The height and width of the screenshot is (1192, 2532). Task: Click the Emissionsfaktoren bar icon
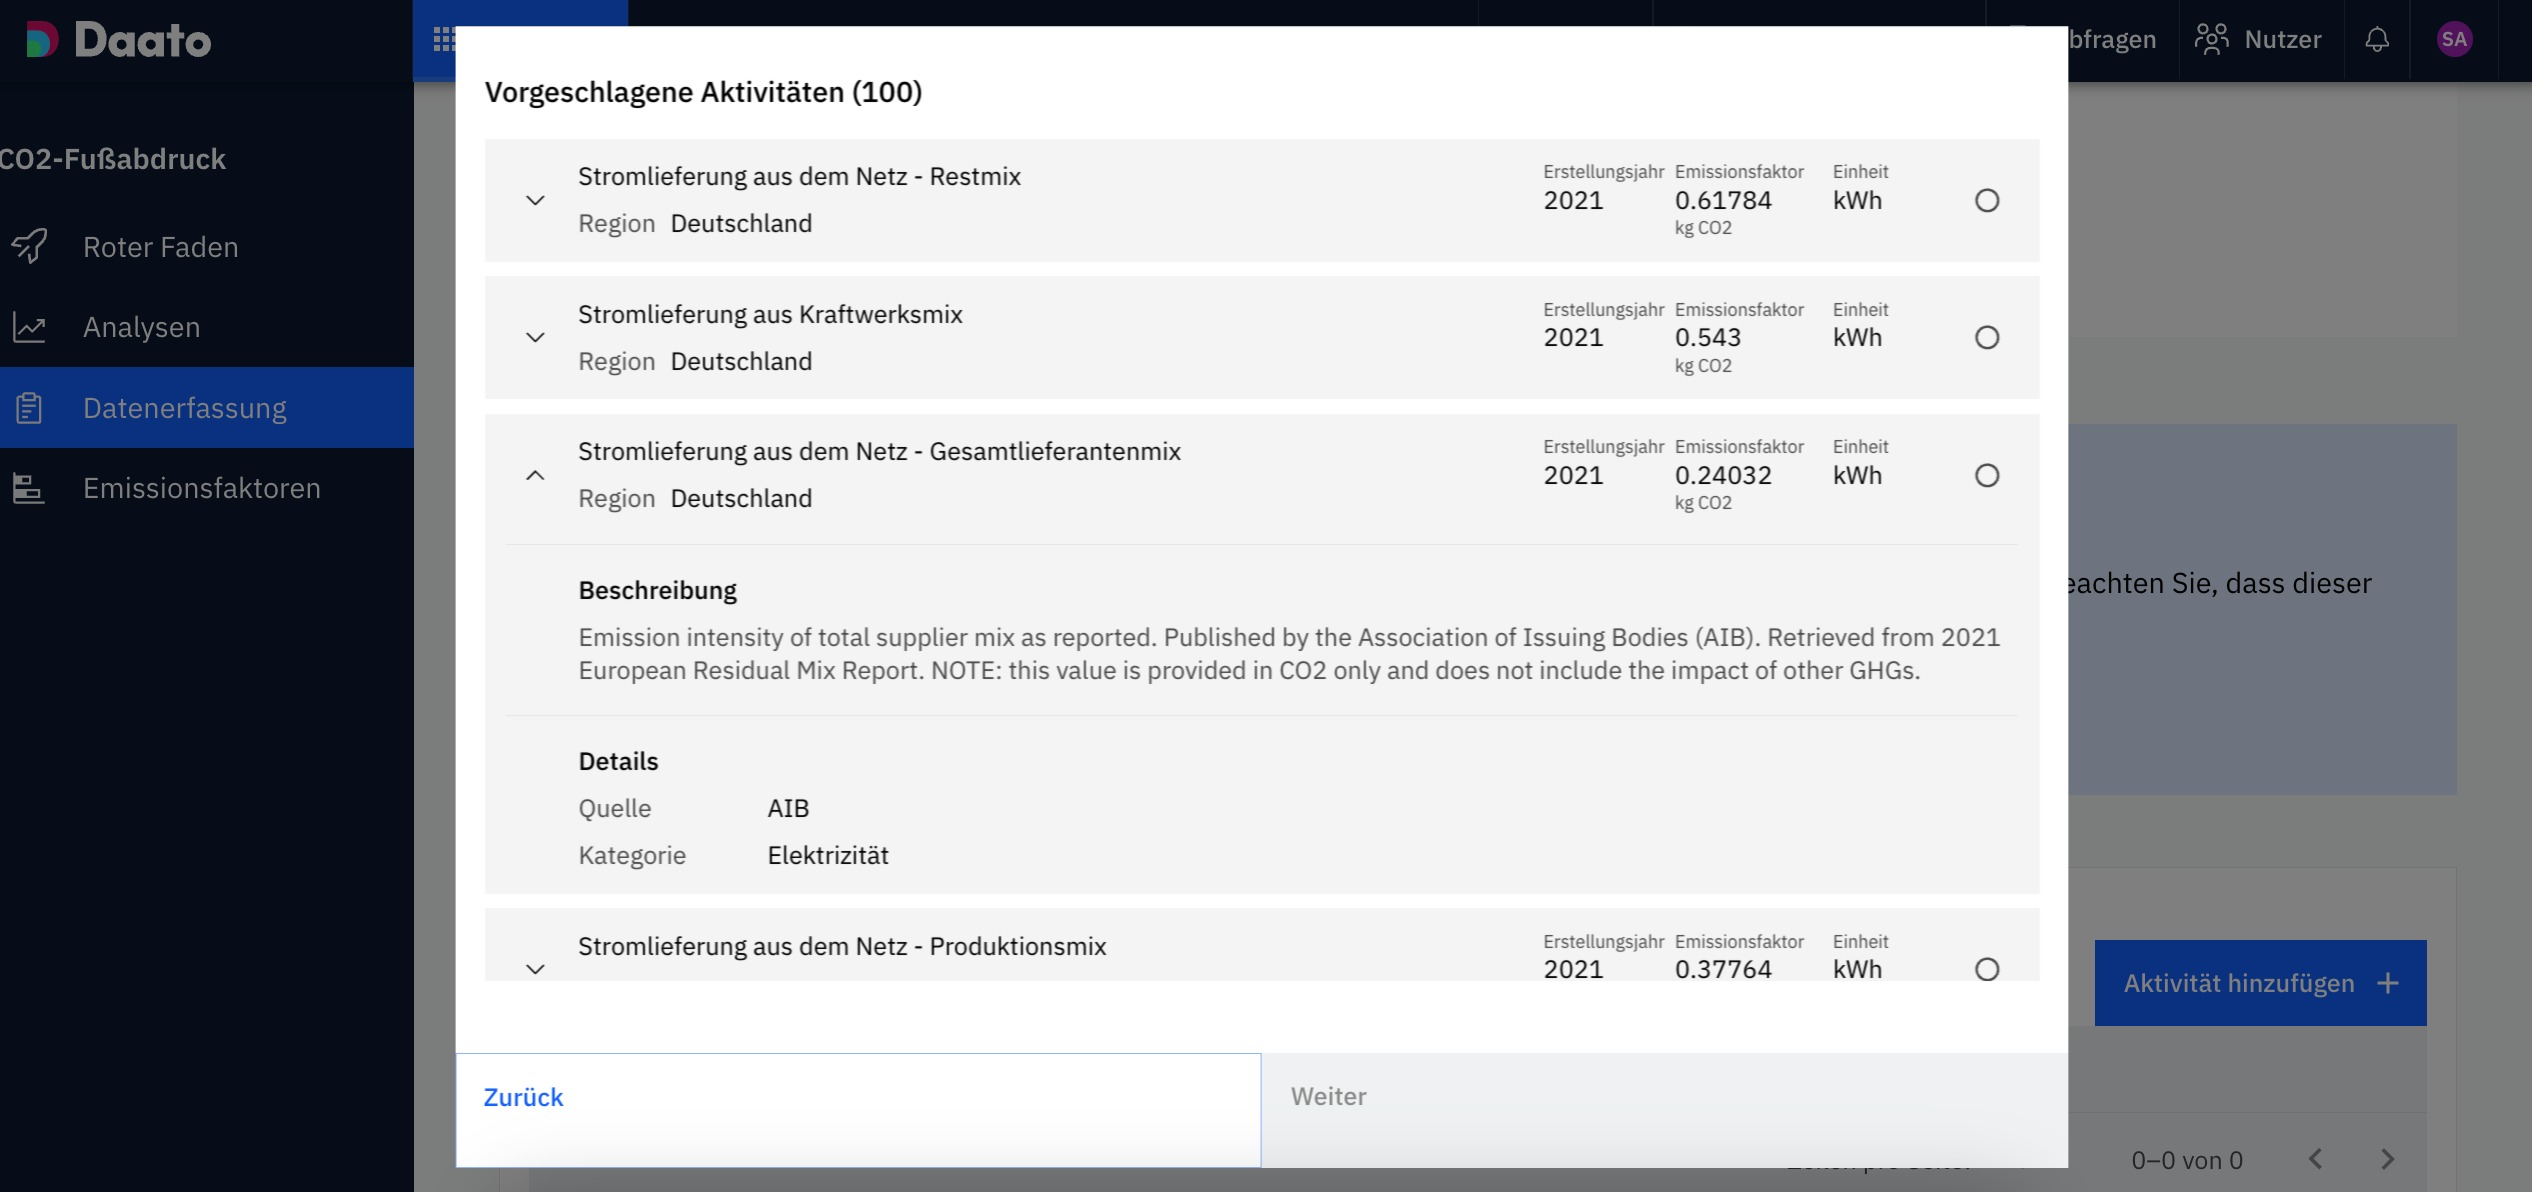coord(28,488)
